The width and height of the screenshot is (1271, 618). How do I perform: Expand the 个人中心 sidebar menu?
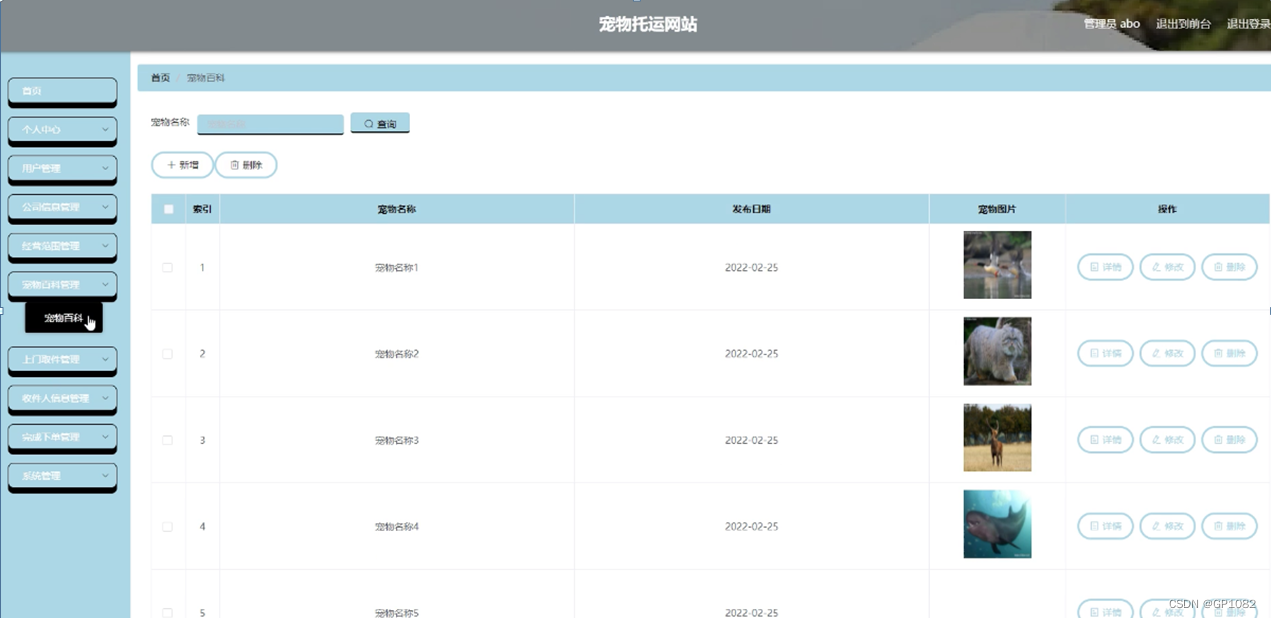coord(62,129)
